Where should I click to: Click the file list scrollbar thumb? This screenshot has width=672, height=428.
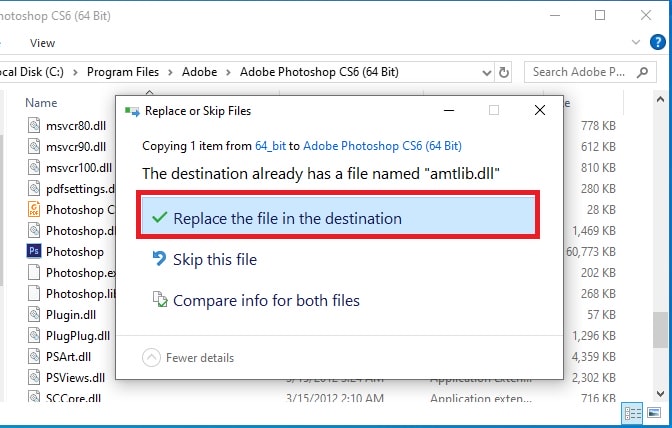(660, 330)
